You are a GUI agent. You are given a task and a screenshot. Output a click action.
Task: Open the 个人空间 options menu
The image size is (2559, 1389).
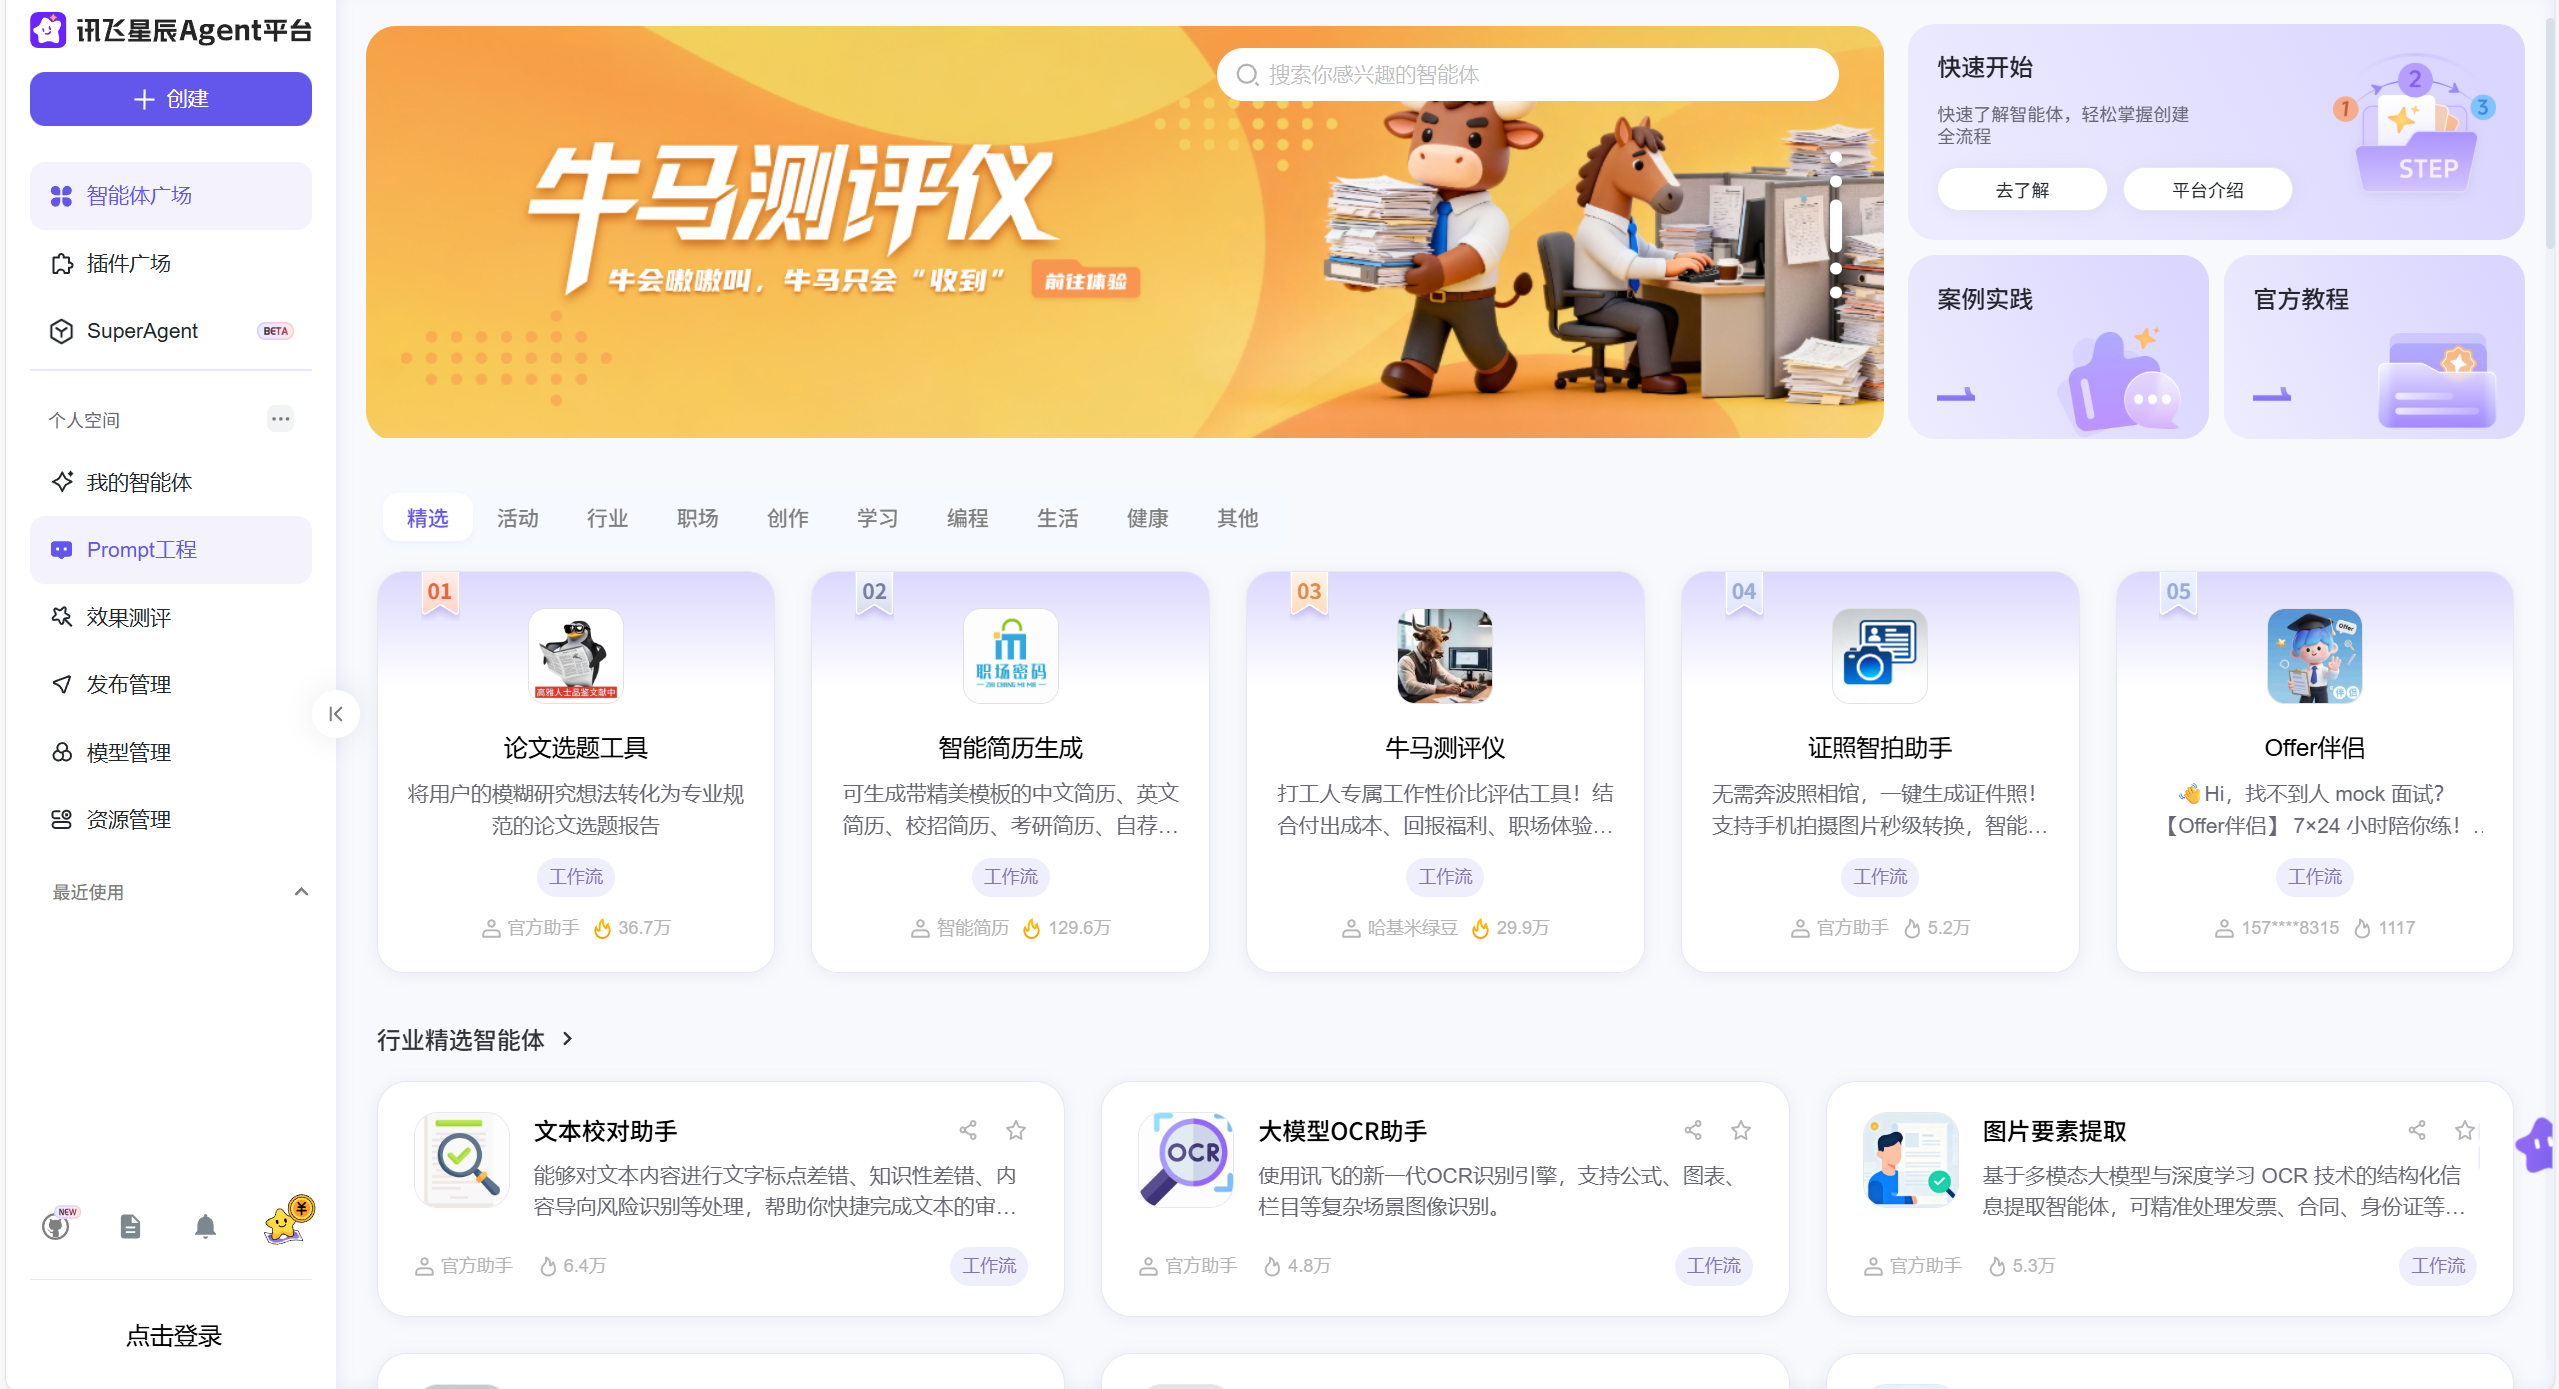tap(280, 419)
